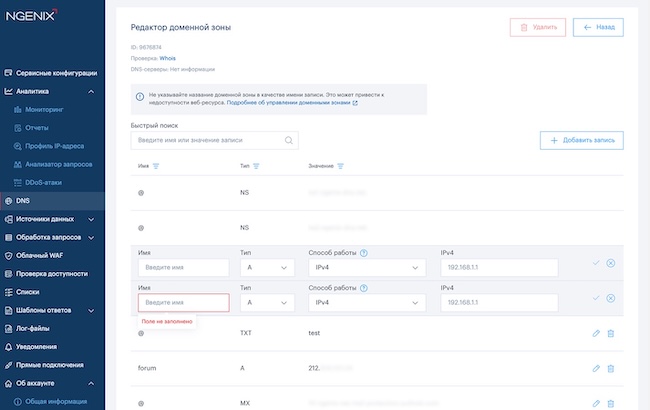Viewport: 650px width, 410px height.
Task: Open the Whois check link
Action: (167, 59)
